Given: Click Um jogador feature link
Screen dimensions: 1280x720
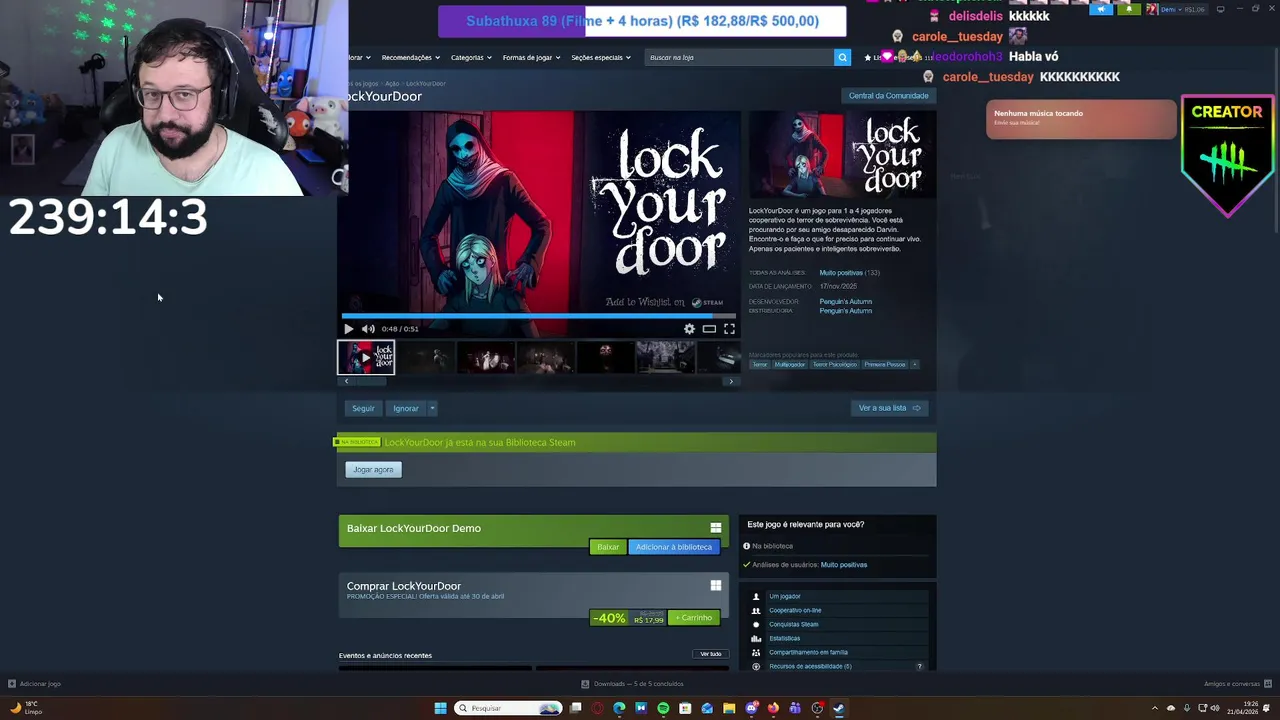Looking at the screenshot, I should 785,597.
